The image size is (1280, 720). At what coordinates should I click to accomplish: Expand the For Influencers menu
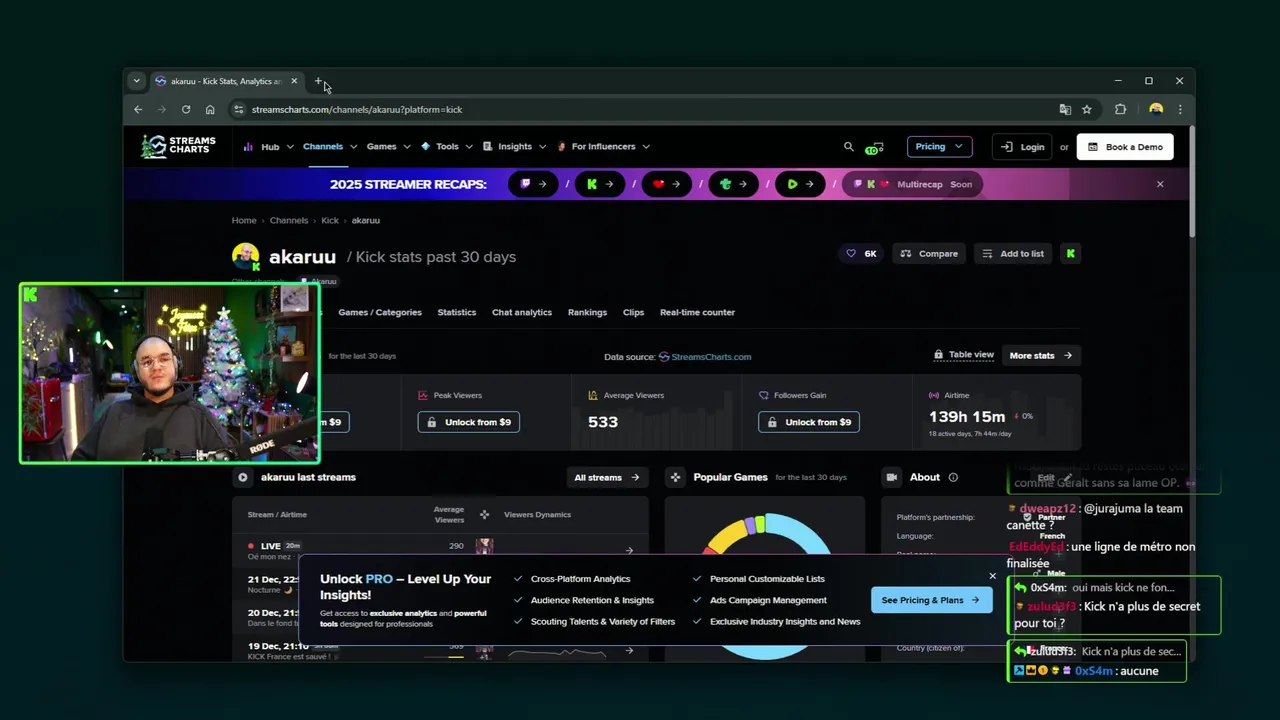coord(603,147)
